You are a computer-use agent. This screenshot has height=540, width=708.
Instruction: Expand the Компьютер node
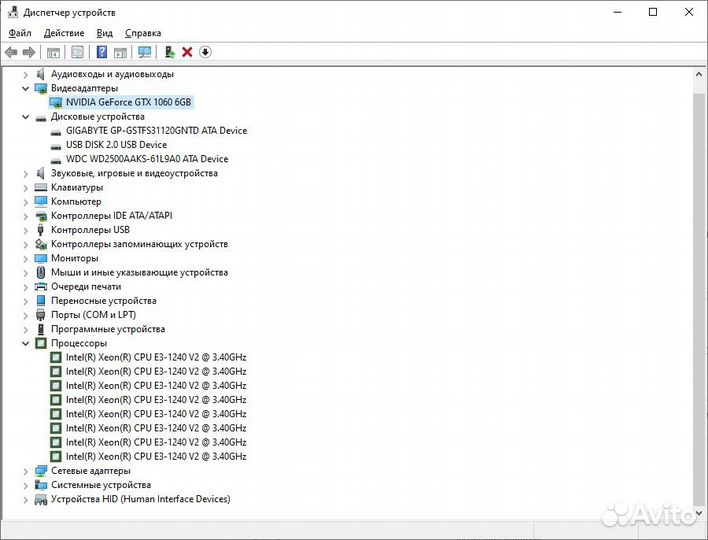pyautogui.click(x=26, y=202)
